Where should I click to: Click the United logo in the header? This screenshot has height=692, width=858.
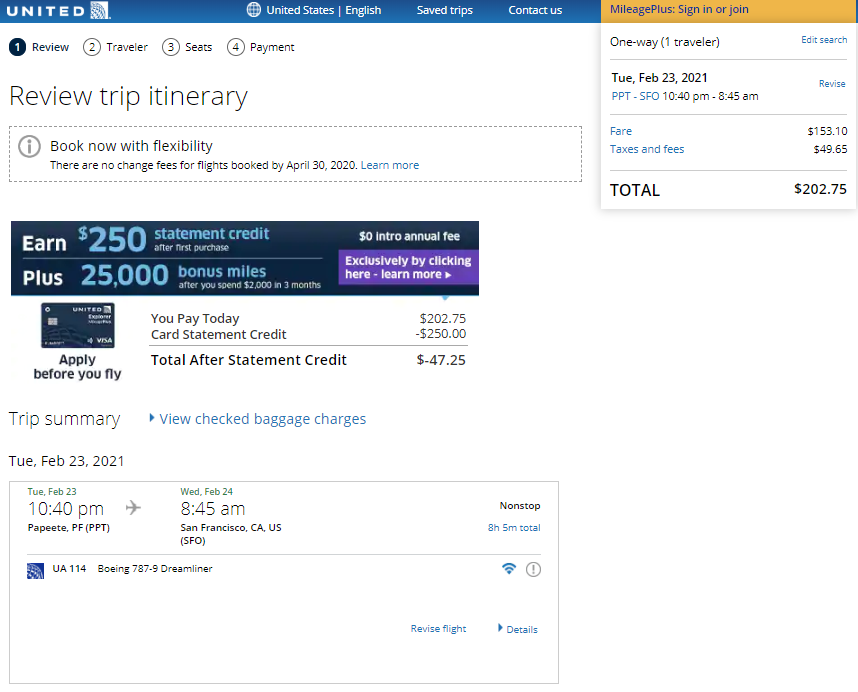tap(59, 10)
